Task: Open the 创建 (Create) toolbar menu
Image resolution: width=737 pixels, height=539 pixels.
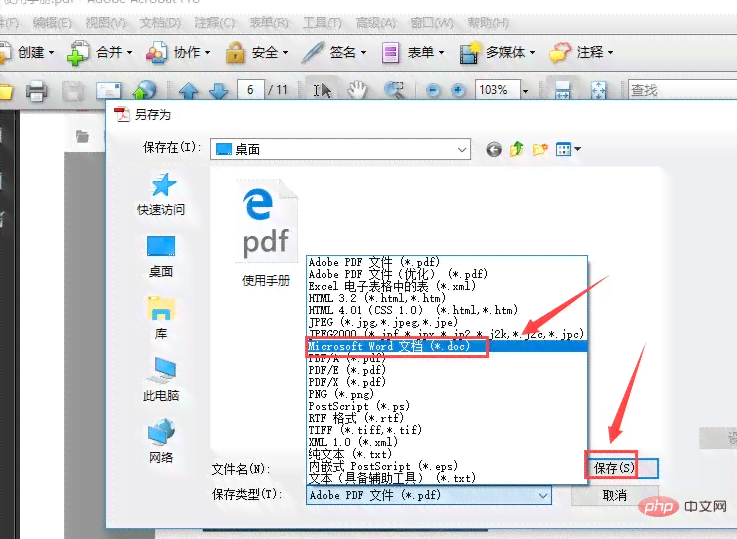Action: (x=28, y=52)
